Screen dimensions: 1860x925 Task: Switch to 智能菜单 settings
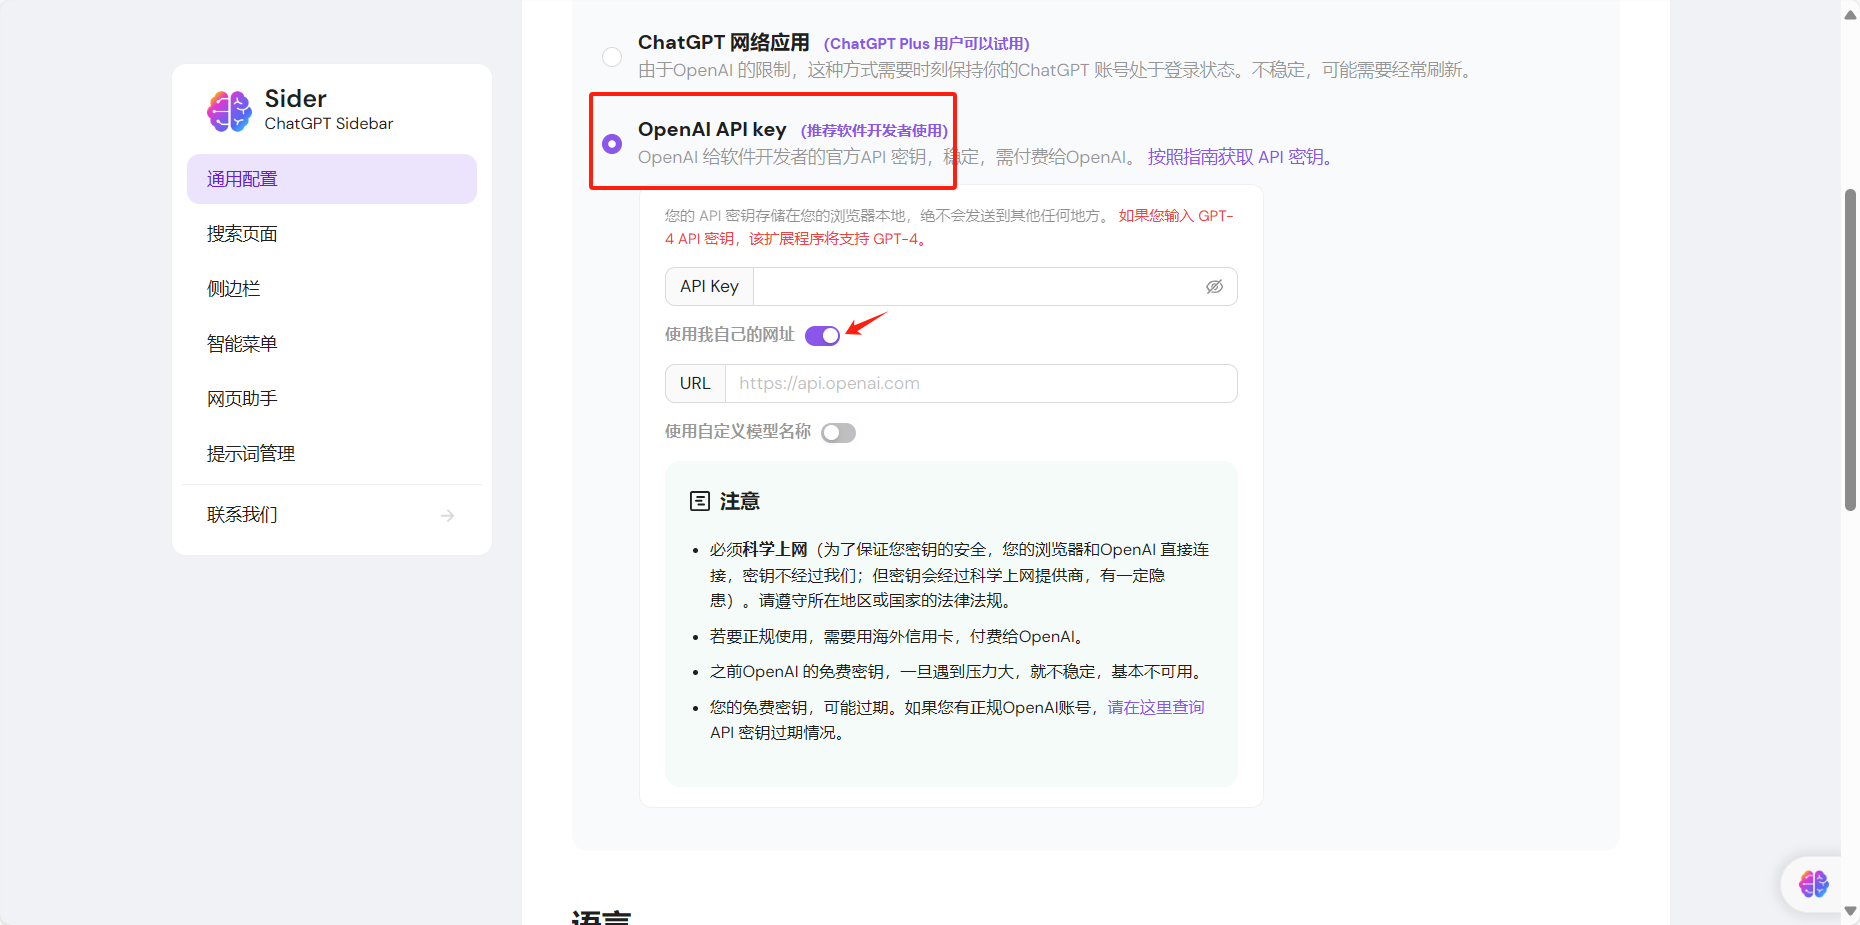pos(332,344)
